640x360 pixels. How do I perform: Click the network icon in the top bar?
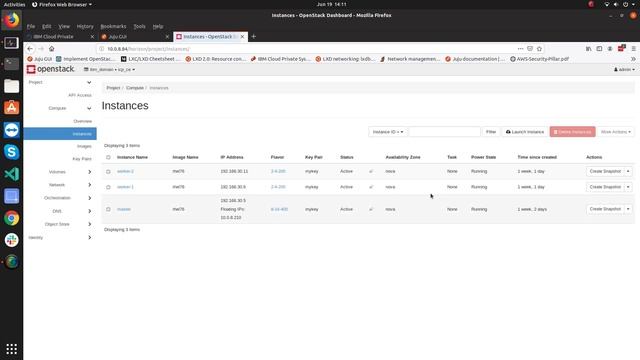[607, 4]
